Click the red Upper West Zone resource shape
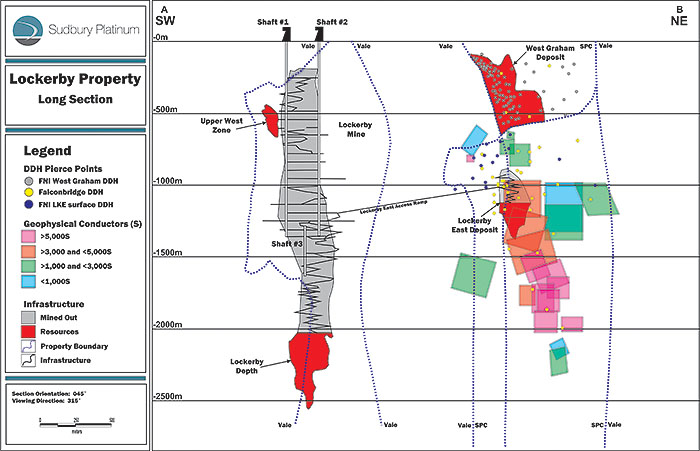Viewport: 700px width, 451px height. [x=271, y=121]
